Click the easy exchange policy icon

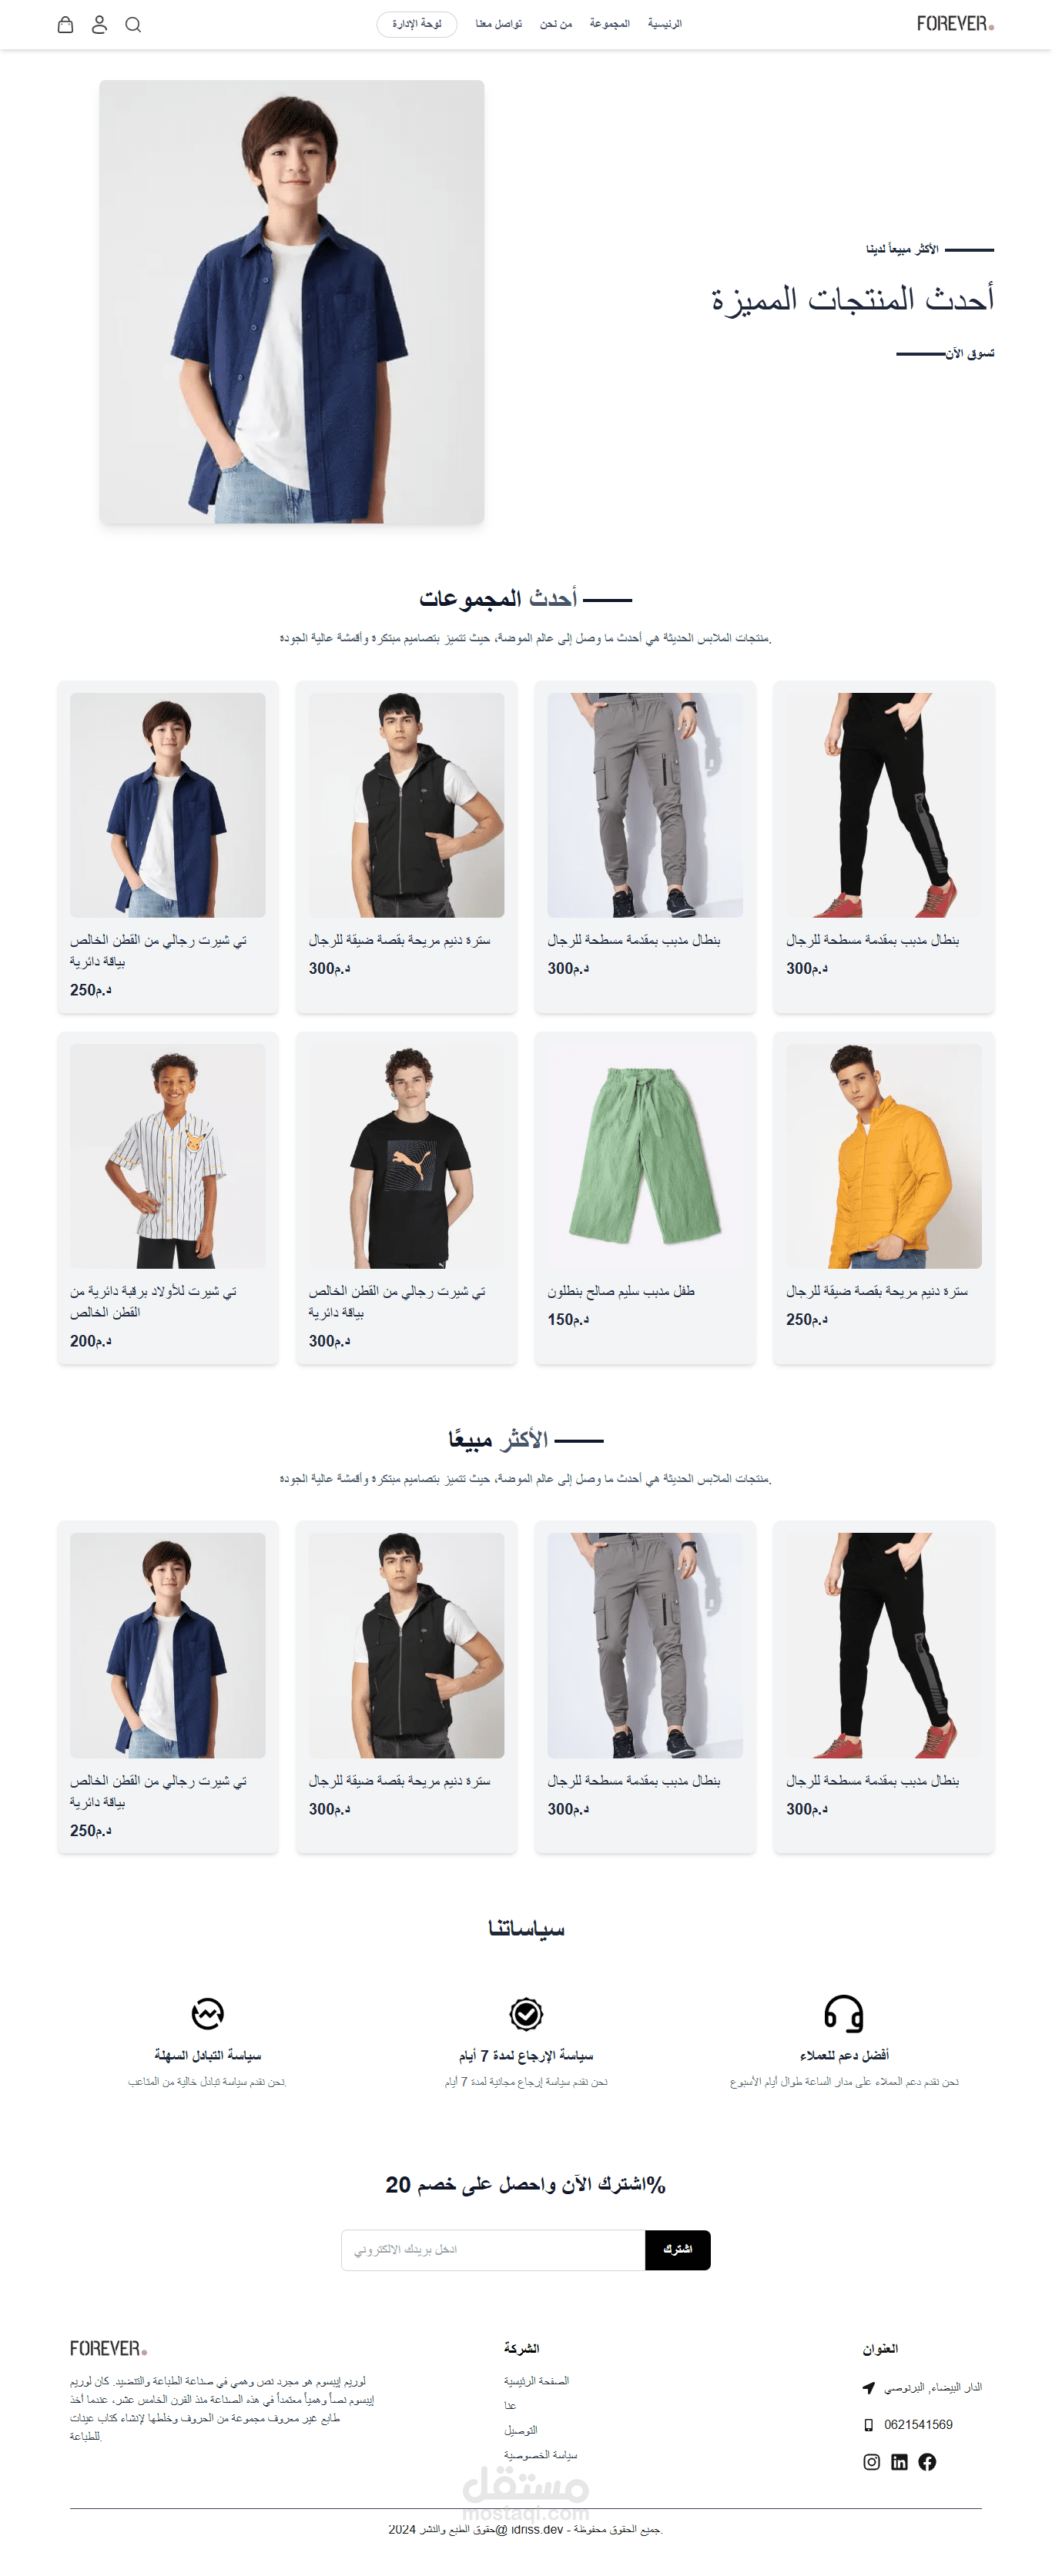point(207,2013)
